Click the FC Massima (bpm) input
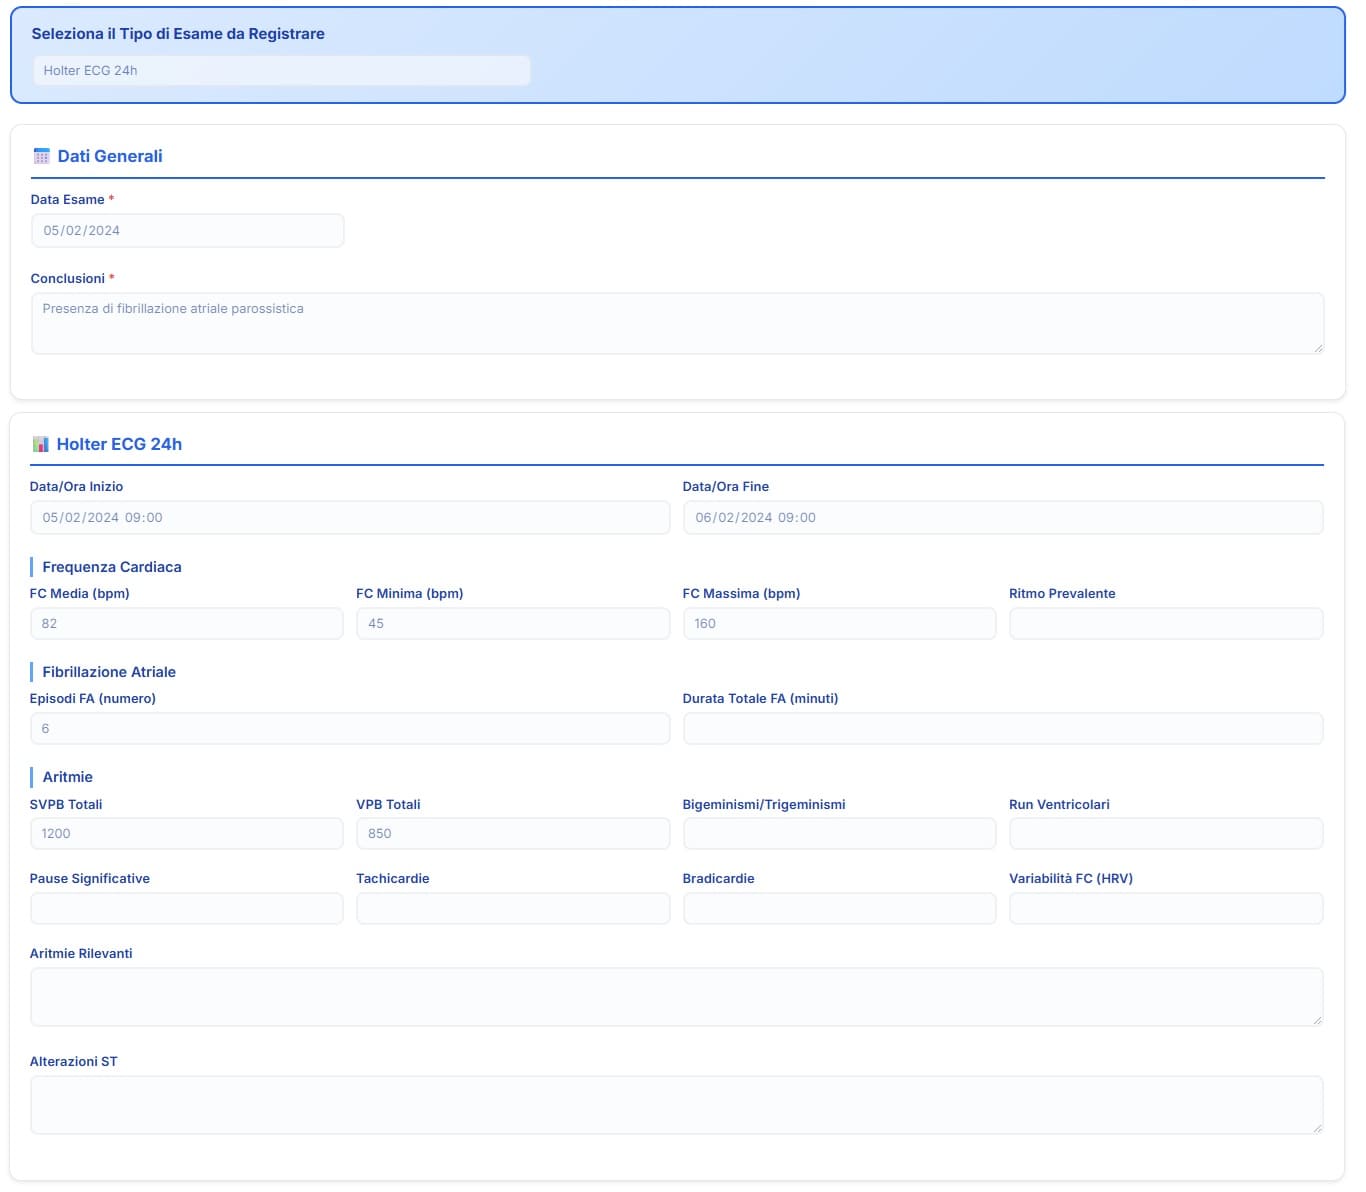Image resolution: width=1366 pixels, height=1192 pixels. 839,624
